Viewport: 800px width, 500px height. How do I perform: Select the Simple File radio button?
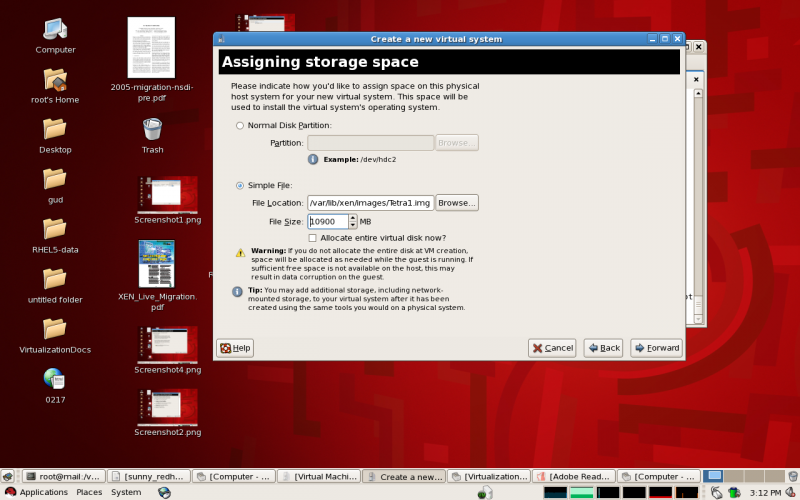[x=240, y=186]
